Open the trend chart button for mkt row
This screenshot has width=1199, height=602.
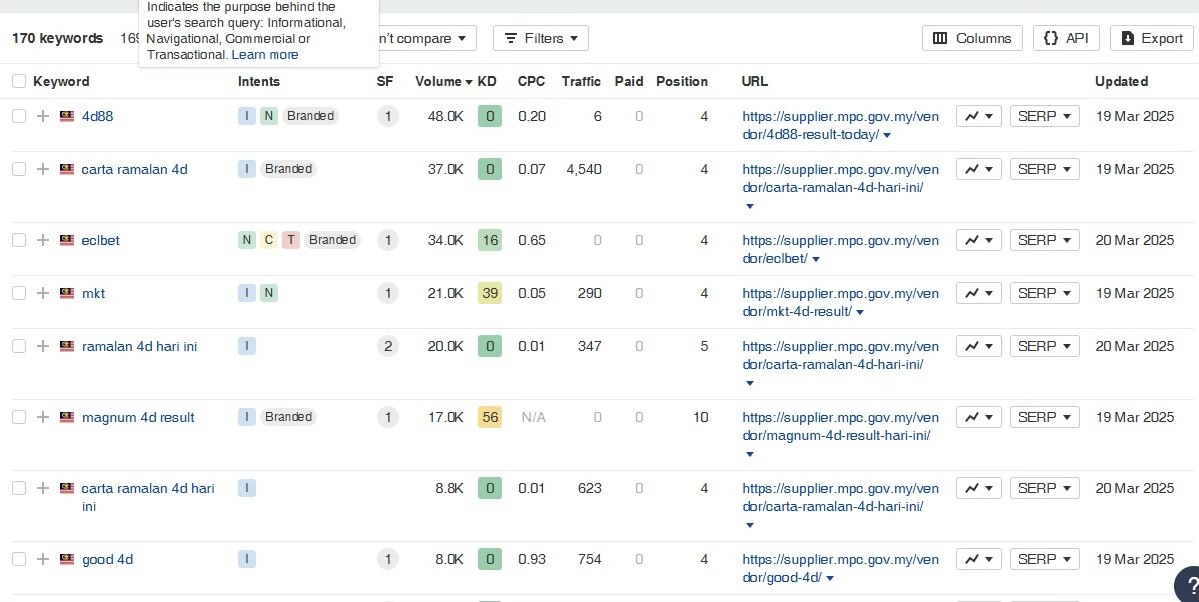[979, 293]
